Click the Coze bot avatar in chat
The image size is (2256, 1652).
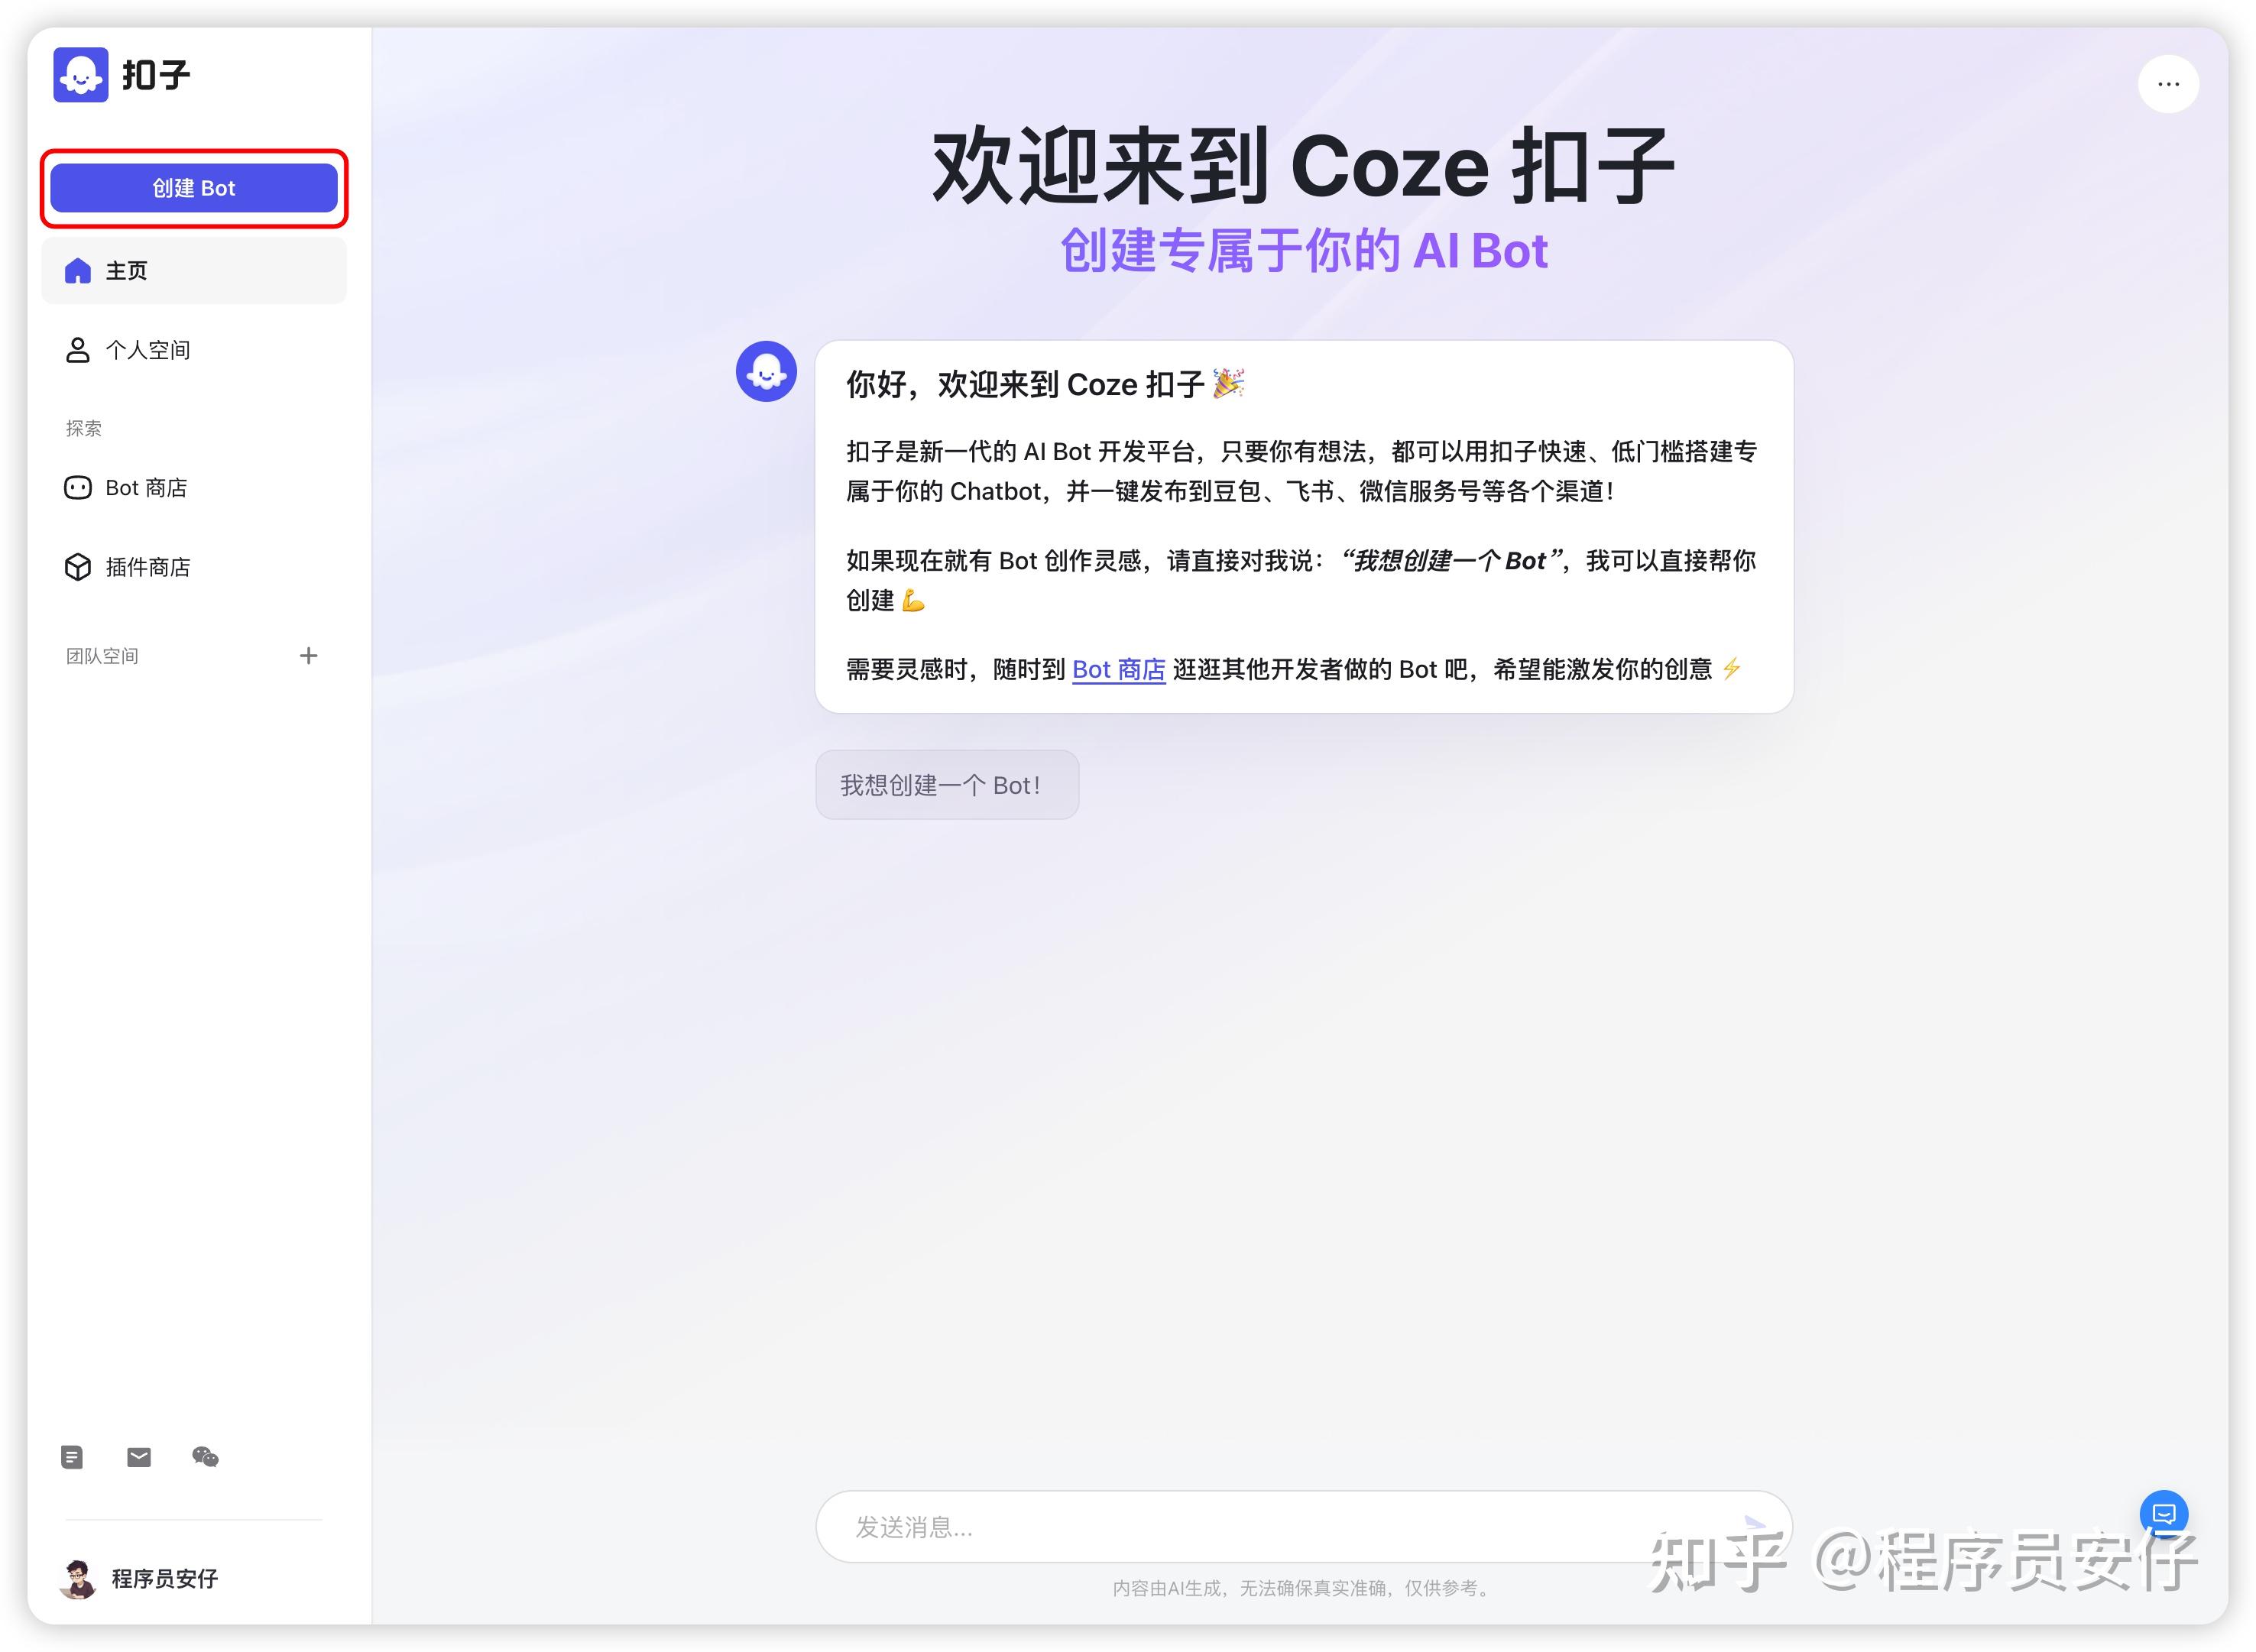[766, 372]
